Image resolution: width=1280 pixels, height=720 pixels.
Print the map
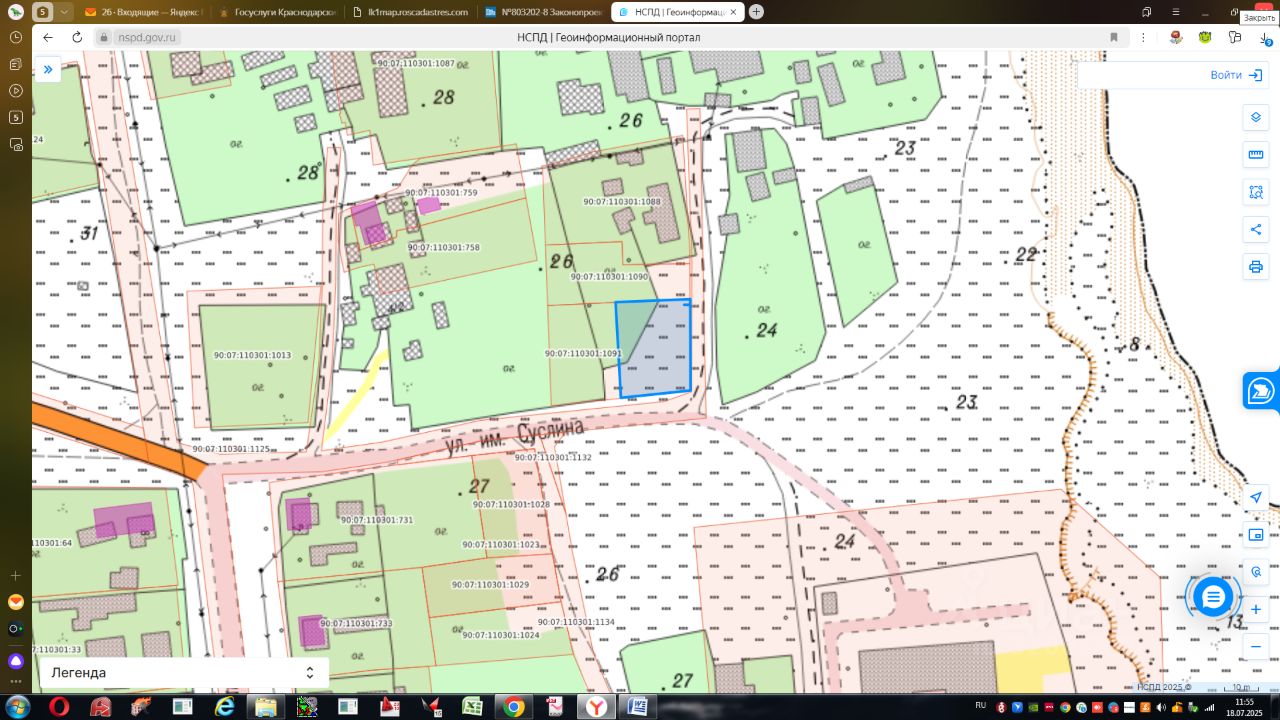(x=1256, y=267)
